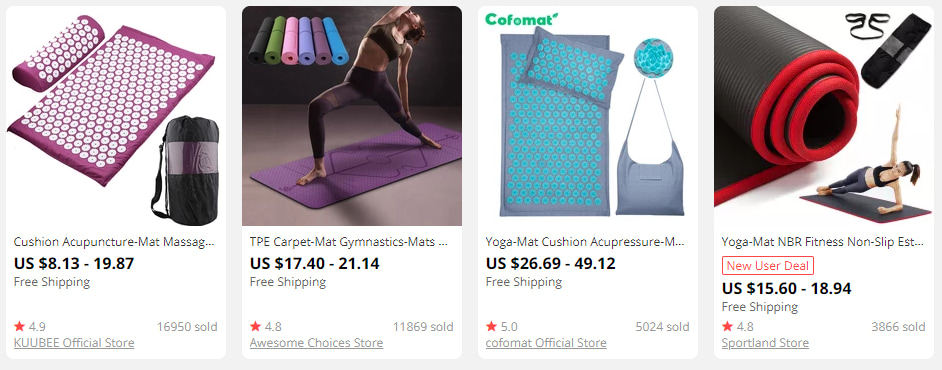
Task: Visit Awesome Choices Store link
Action: [x=317, y=343]
